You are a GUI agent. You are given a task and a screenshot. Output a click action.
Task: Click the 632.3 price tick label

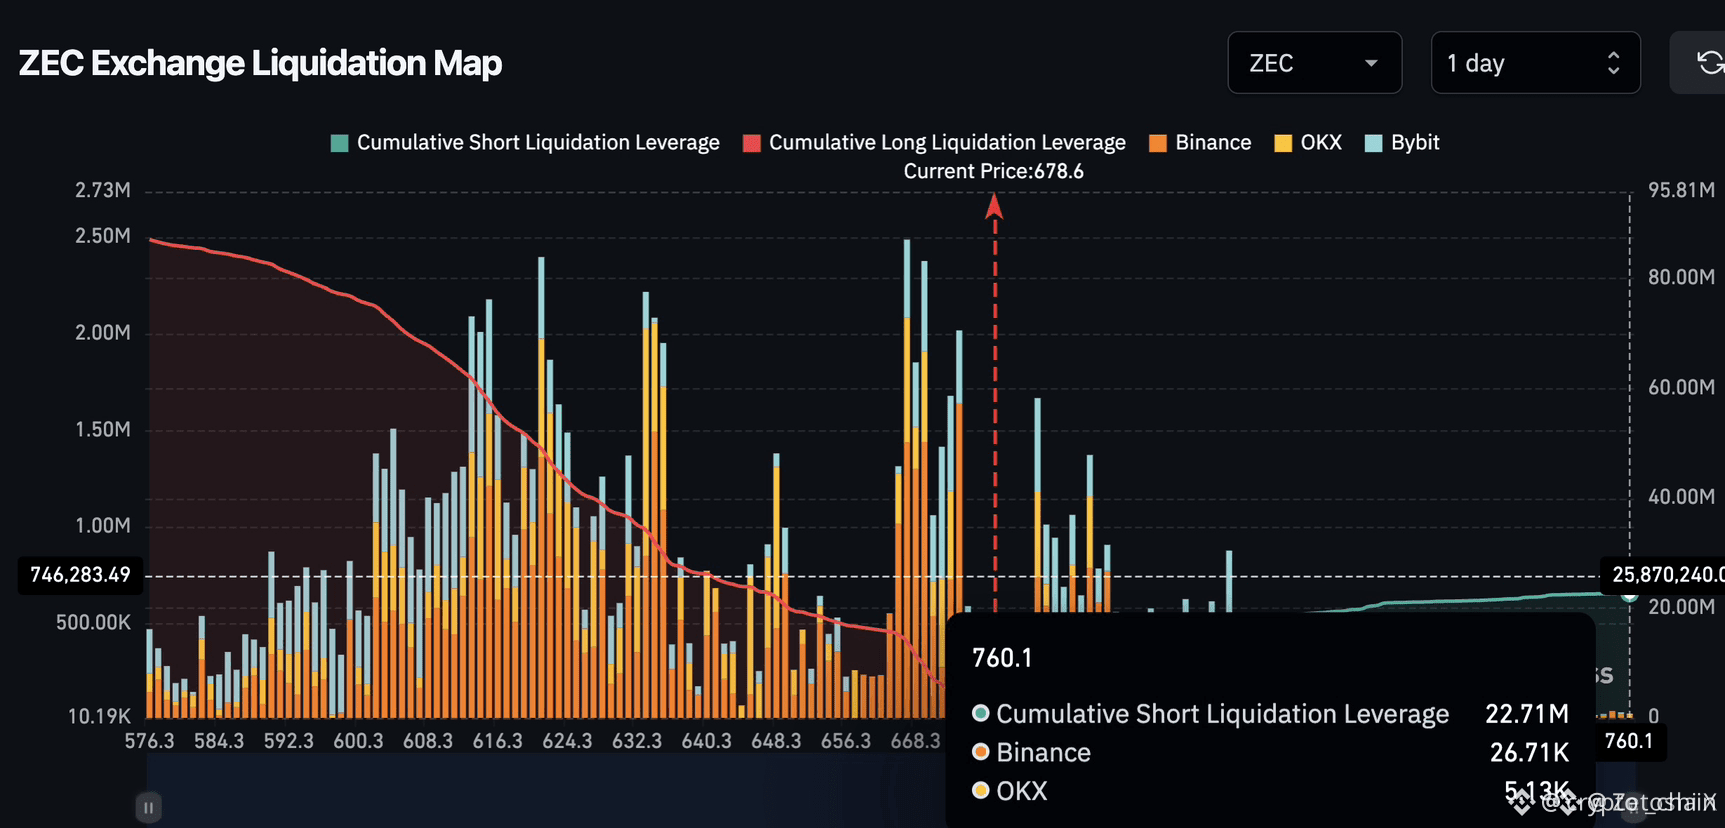tap(637, 741)
